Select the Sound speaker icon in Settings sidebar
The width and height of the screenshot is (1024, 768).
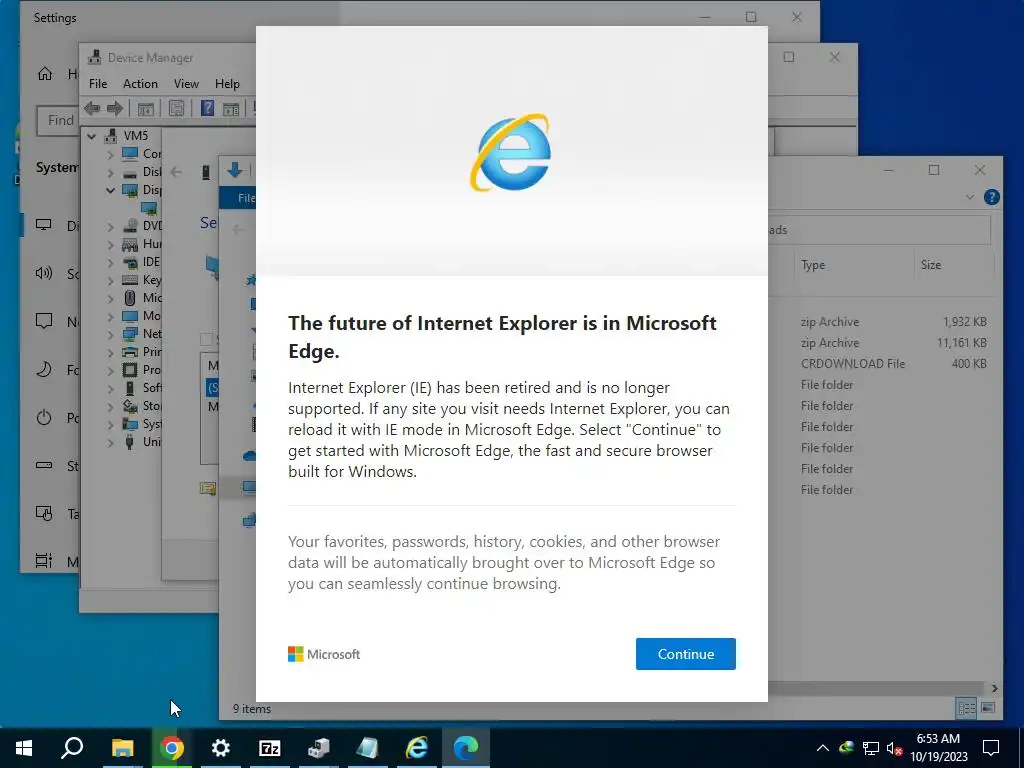coord(44,273)
